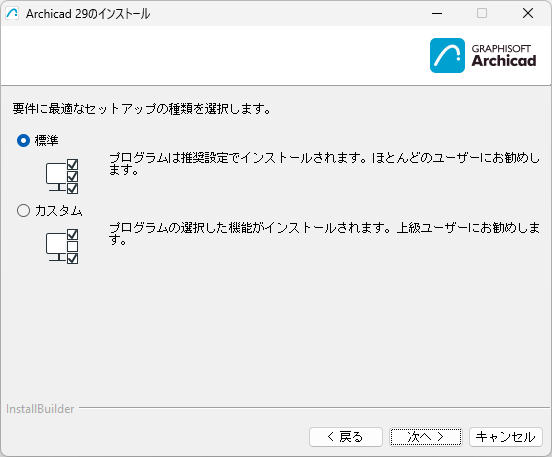Click the standard setup computer icon
This screenshot has height=457, width=552.
coord(62,176)
